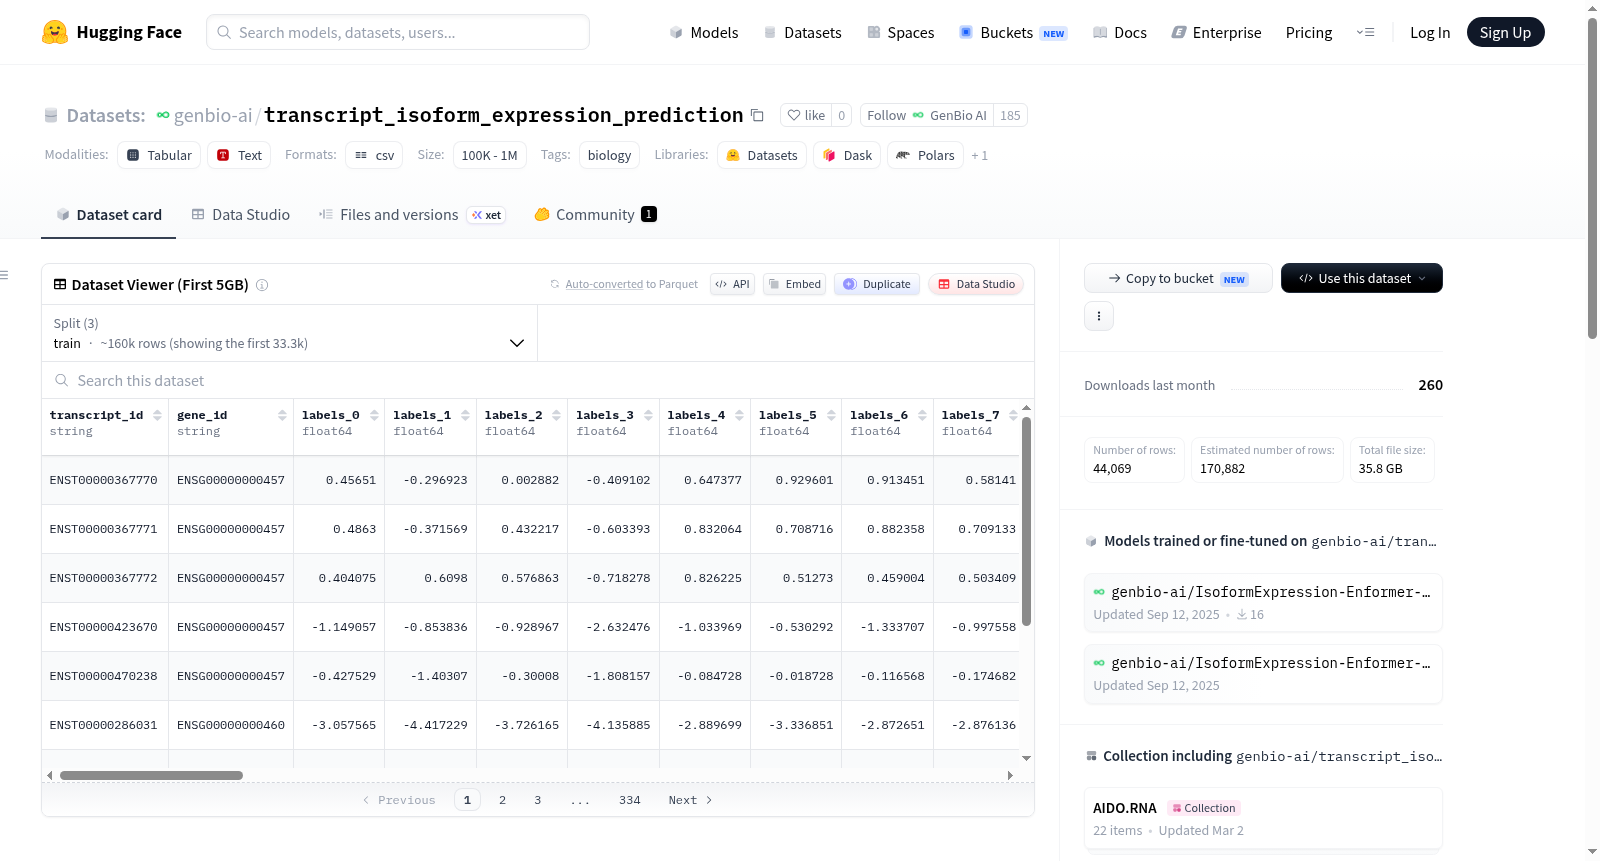Image resolution: width=1600 pixels, height=861 pixels.
Task: Expand the top navigation overflow menu icon
Action: pos(1365,32)
